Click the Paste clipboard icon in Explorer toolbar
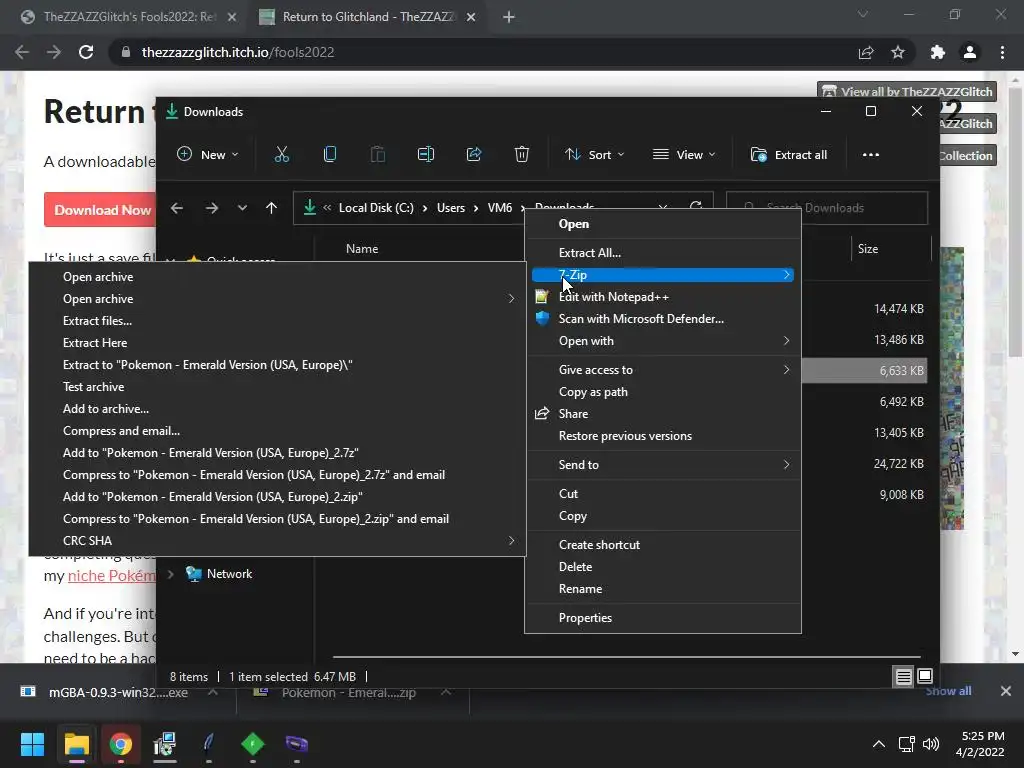 coord(377,155)
